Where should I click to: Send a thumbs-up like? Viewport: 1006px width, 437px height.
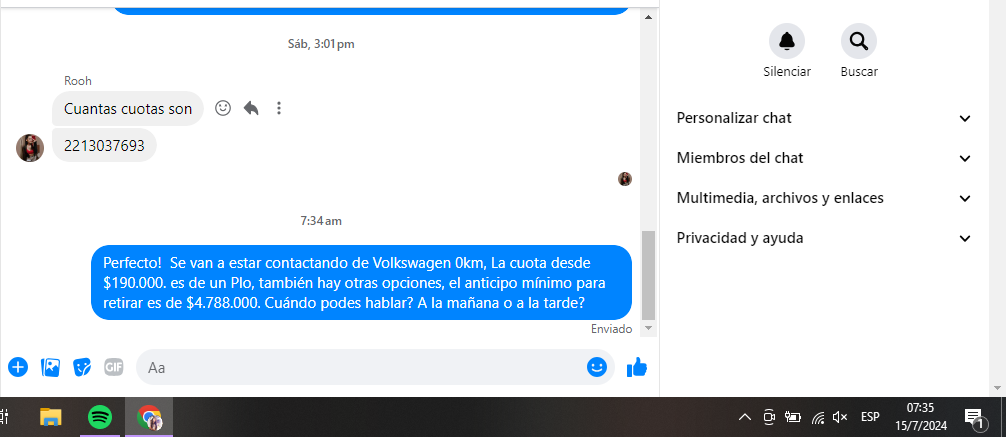pos(636,367)
